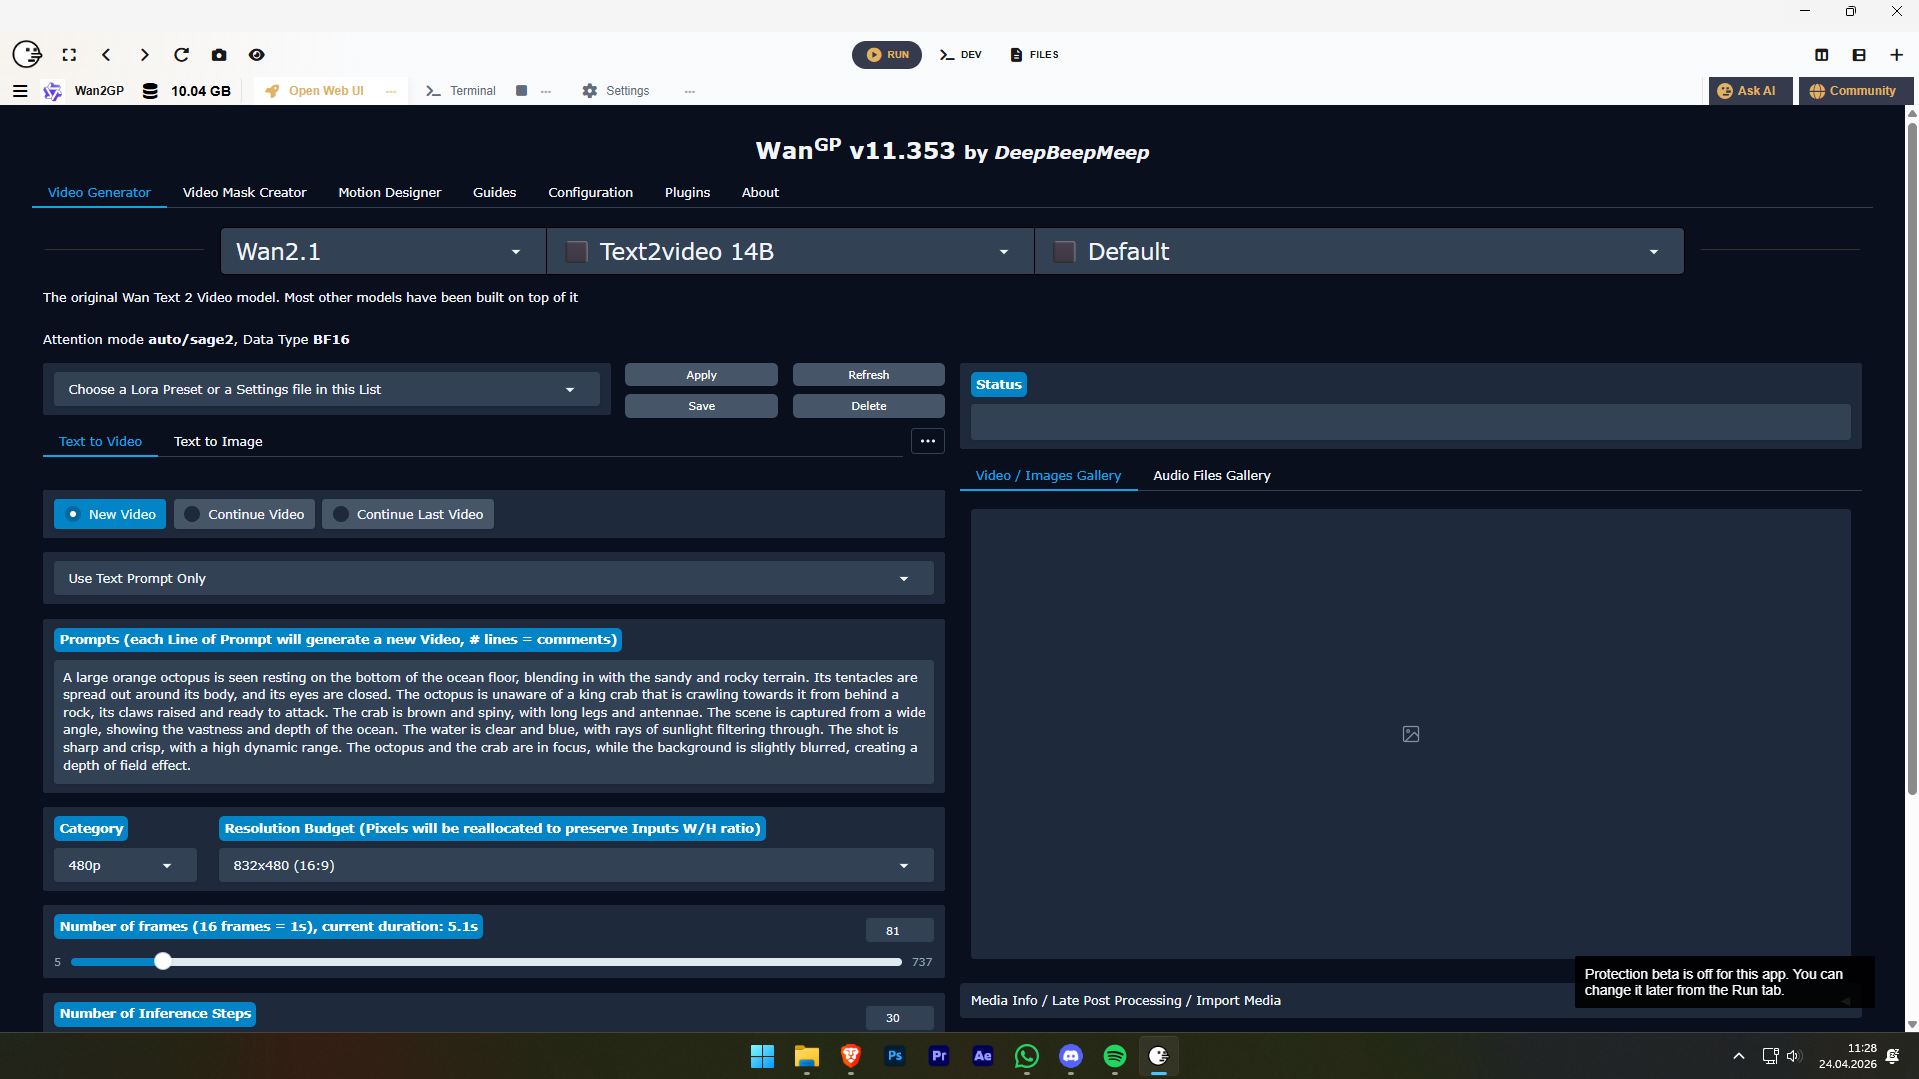Open the About tab
This screenshot has width=1919, height=1079.
pos(760,192)
